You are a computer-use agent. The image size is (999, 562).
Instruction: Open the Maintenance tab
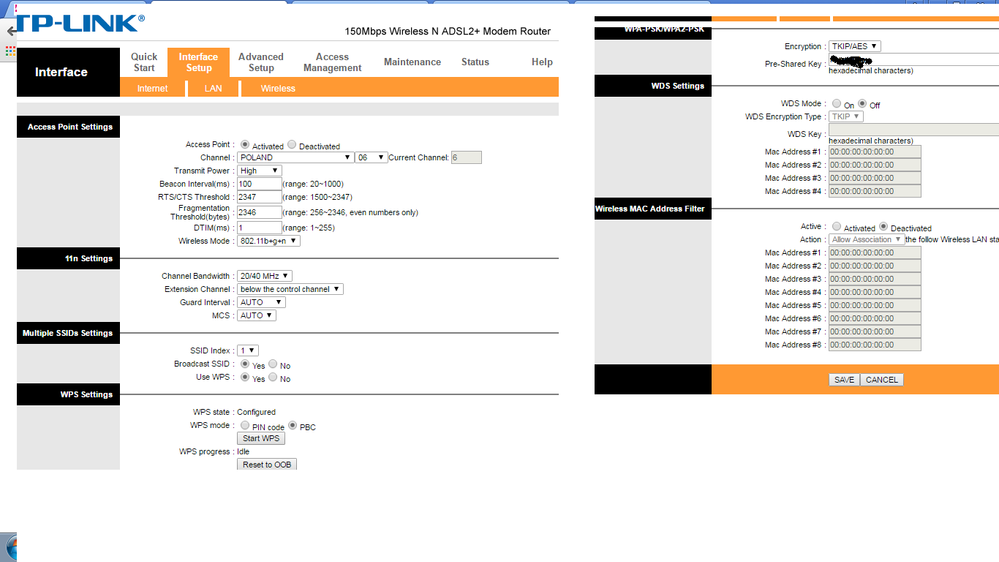[x=412, y=62]
